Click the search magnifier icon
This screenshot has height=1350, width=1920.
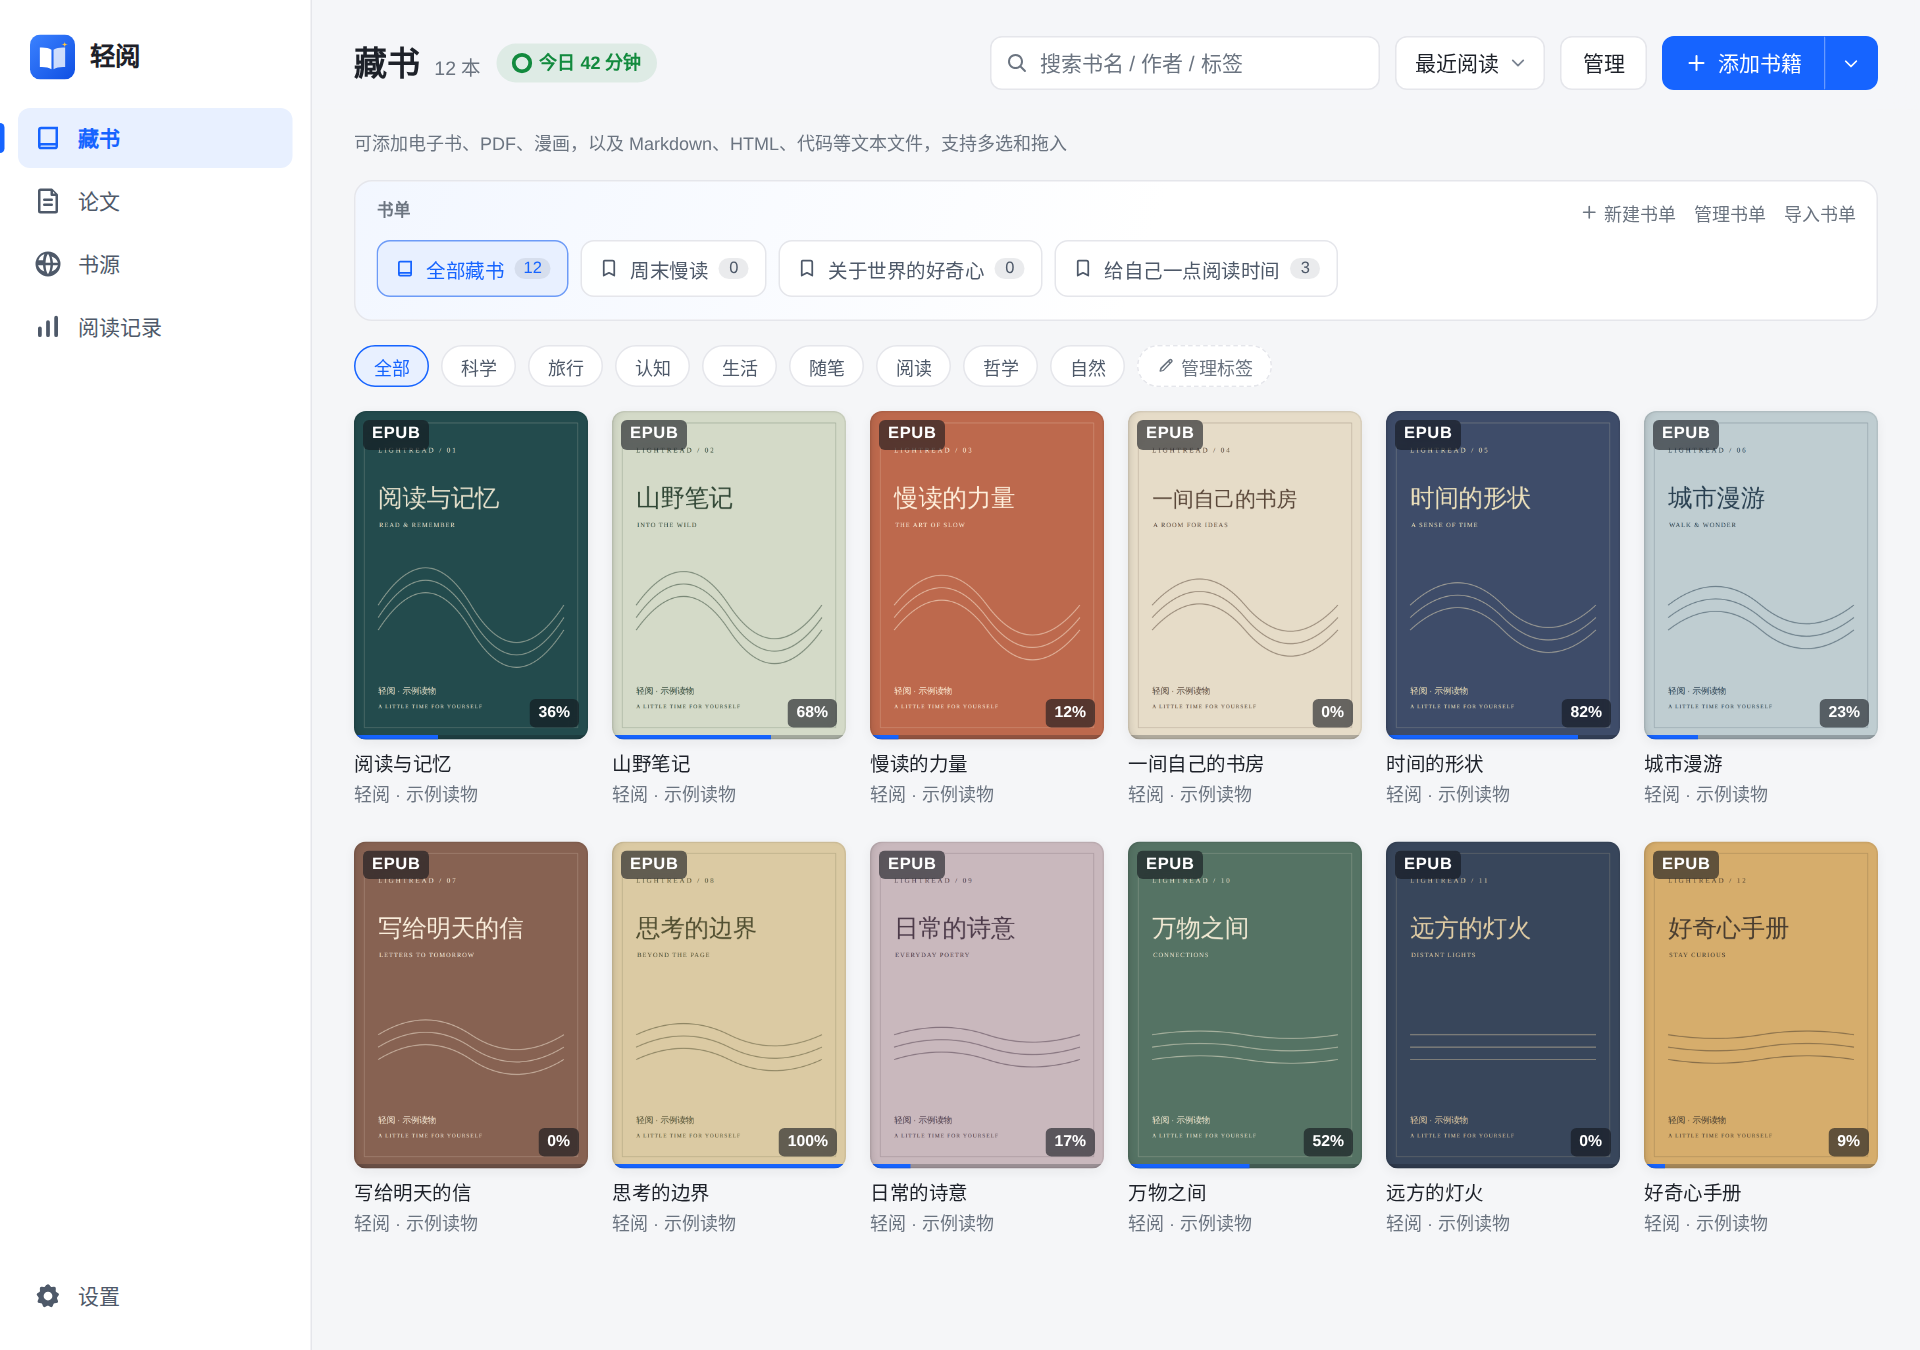pyautogui.click(x=1016, y=63)
